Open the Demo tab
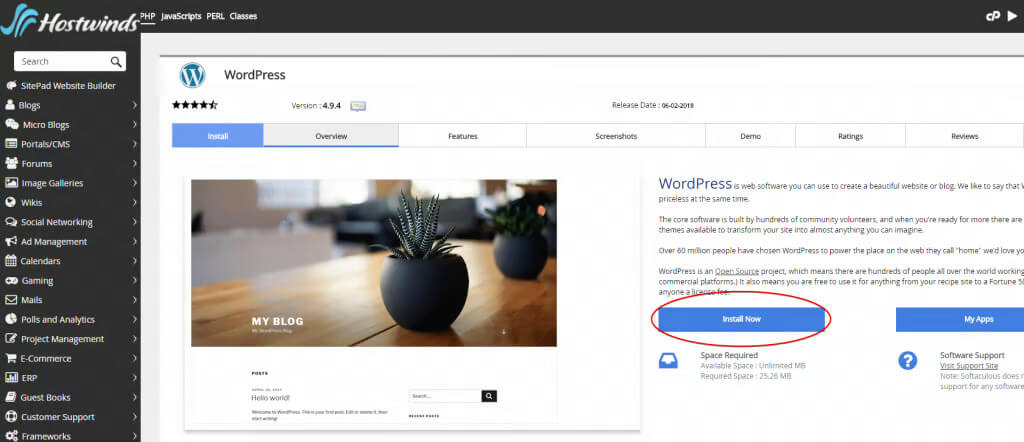Image resolution: width=1024 pixels, height=442 pixels. 750,136
